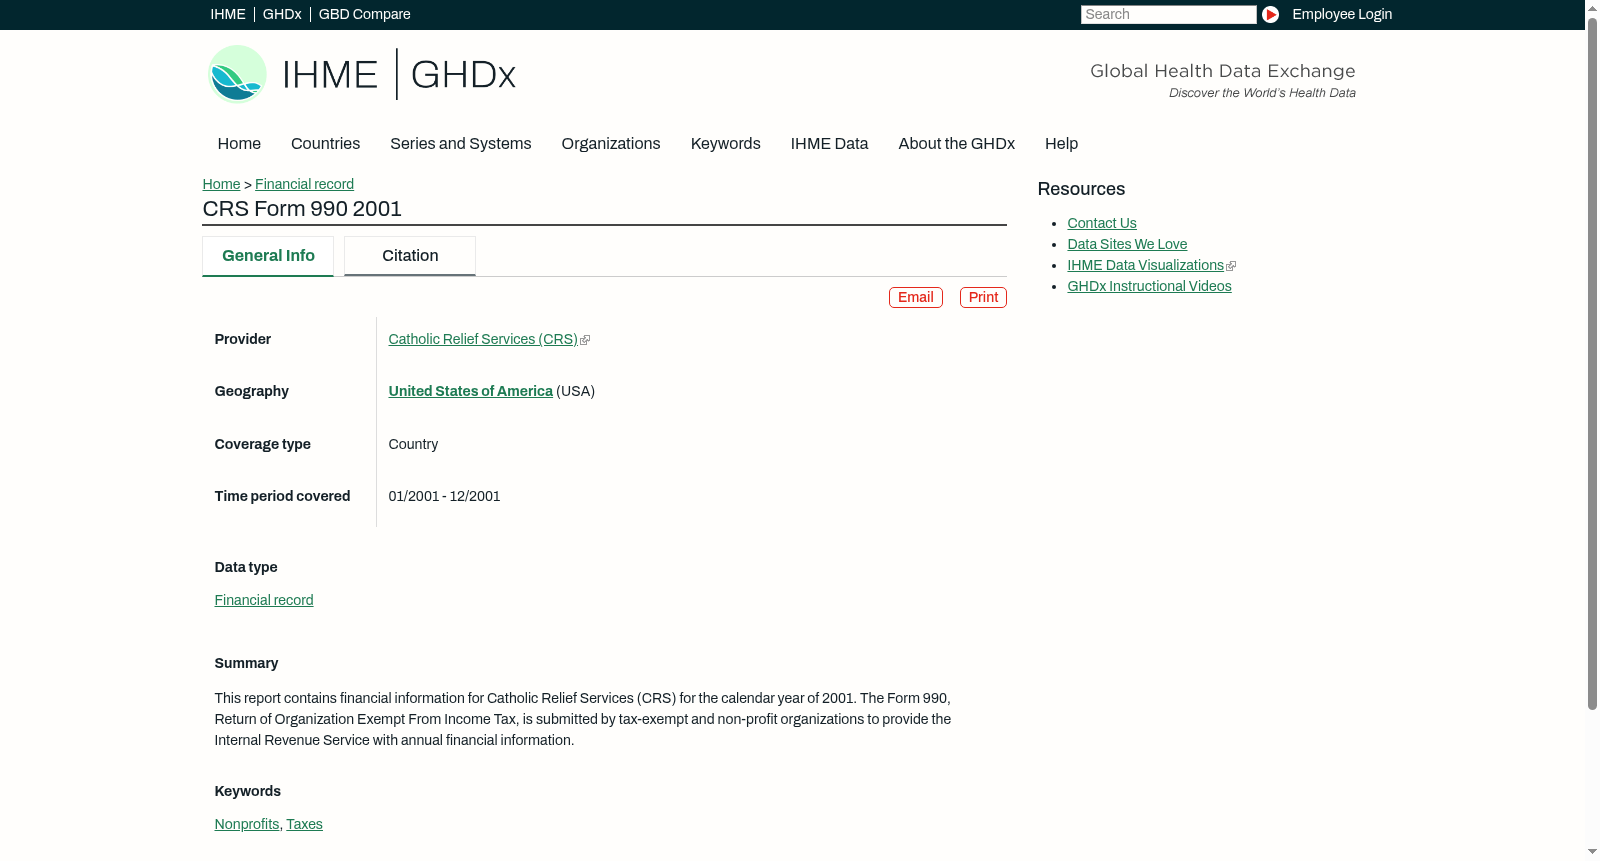Click the 'Country' coverage type value
Screen dimensions: 1600x861
(413, 445)
